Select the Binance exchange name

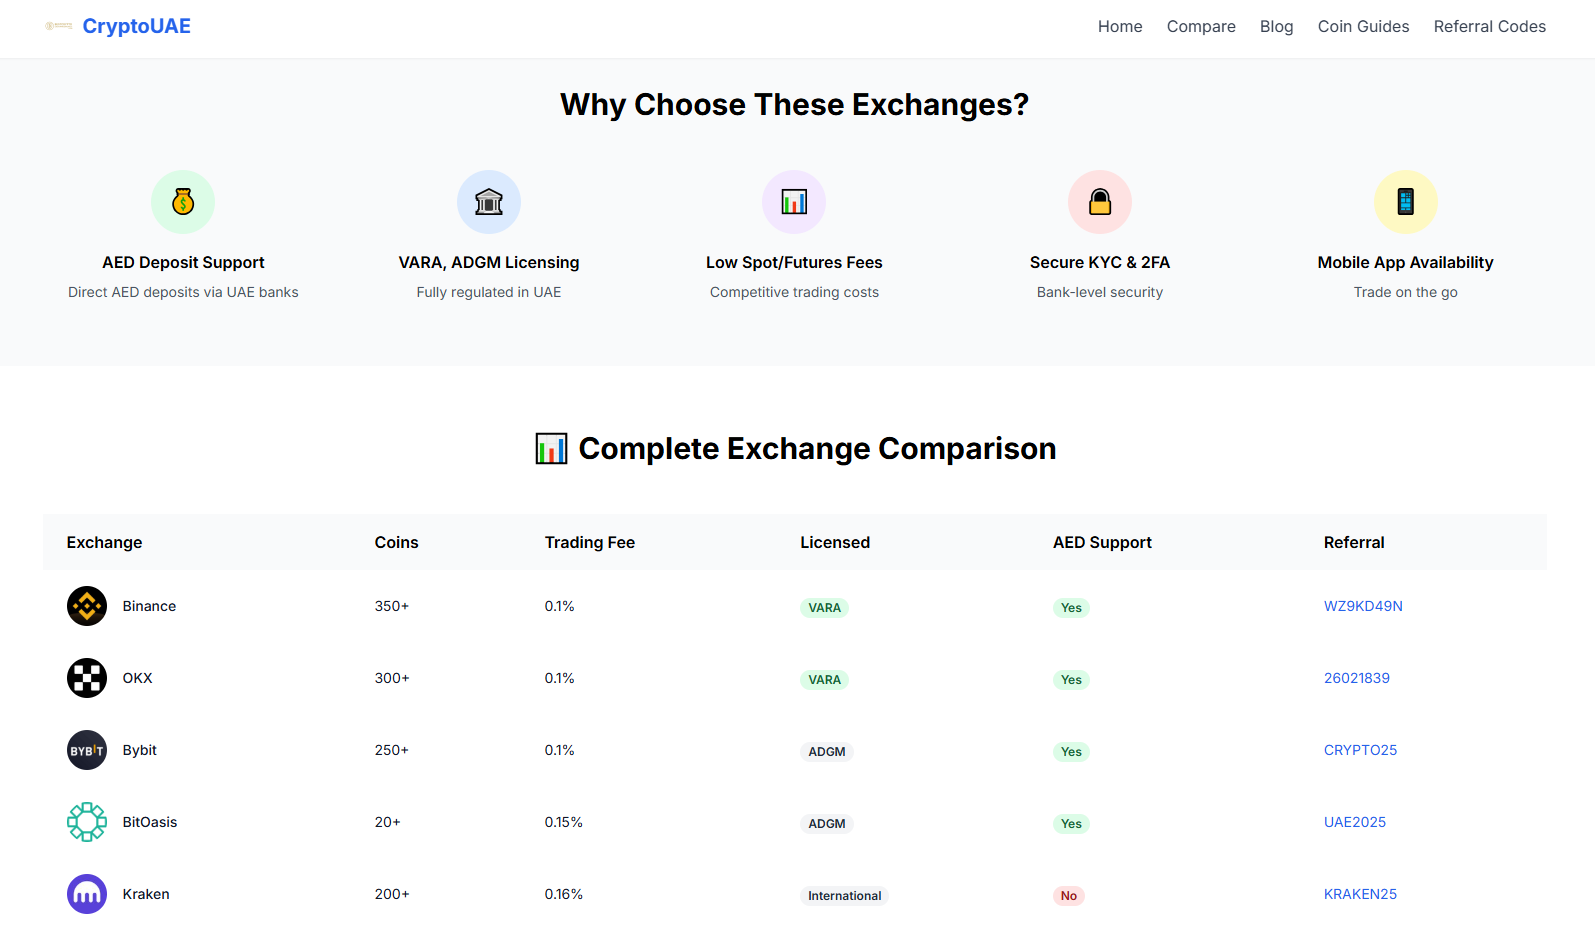149,606
